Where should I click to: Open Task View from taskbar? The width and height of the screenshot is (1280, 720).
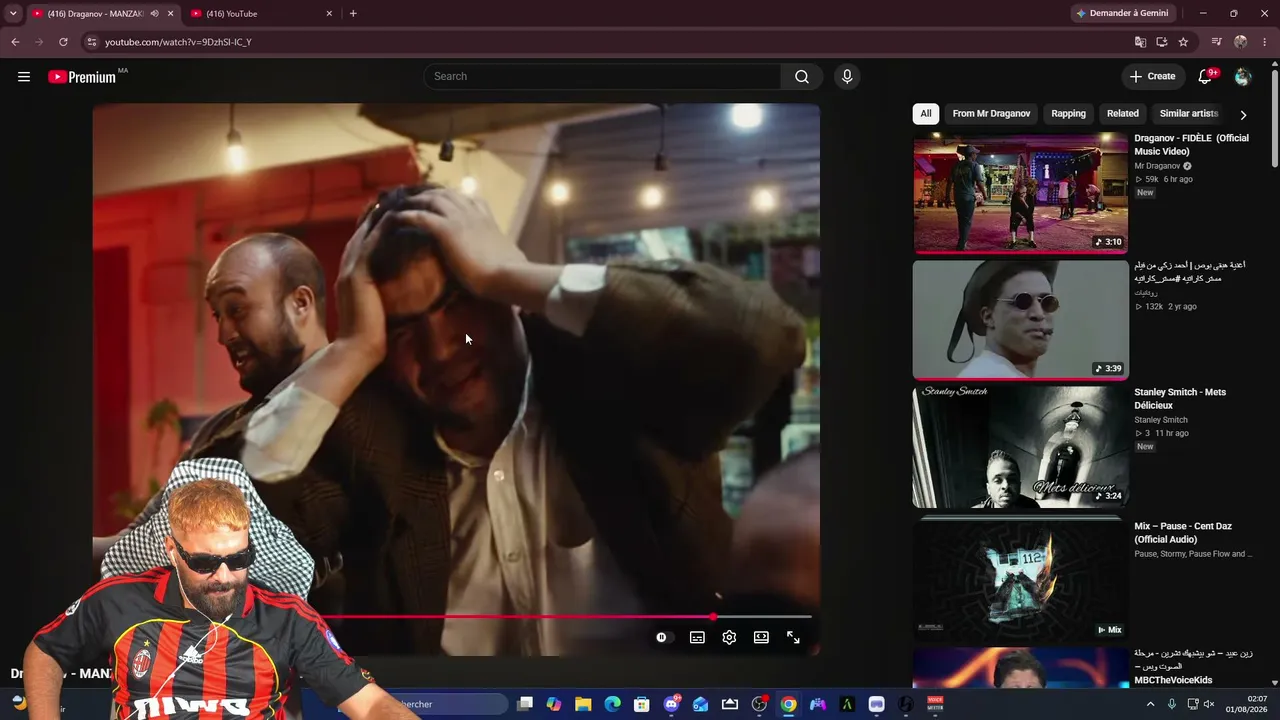tap(525, 704)
